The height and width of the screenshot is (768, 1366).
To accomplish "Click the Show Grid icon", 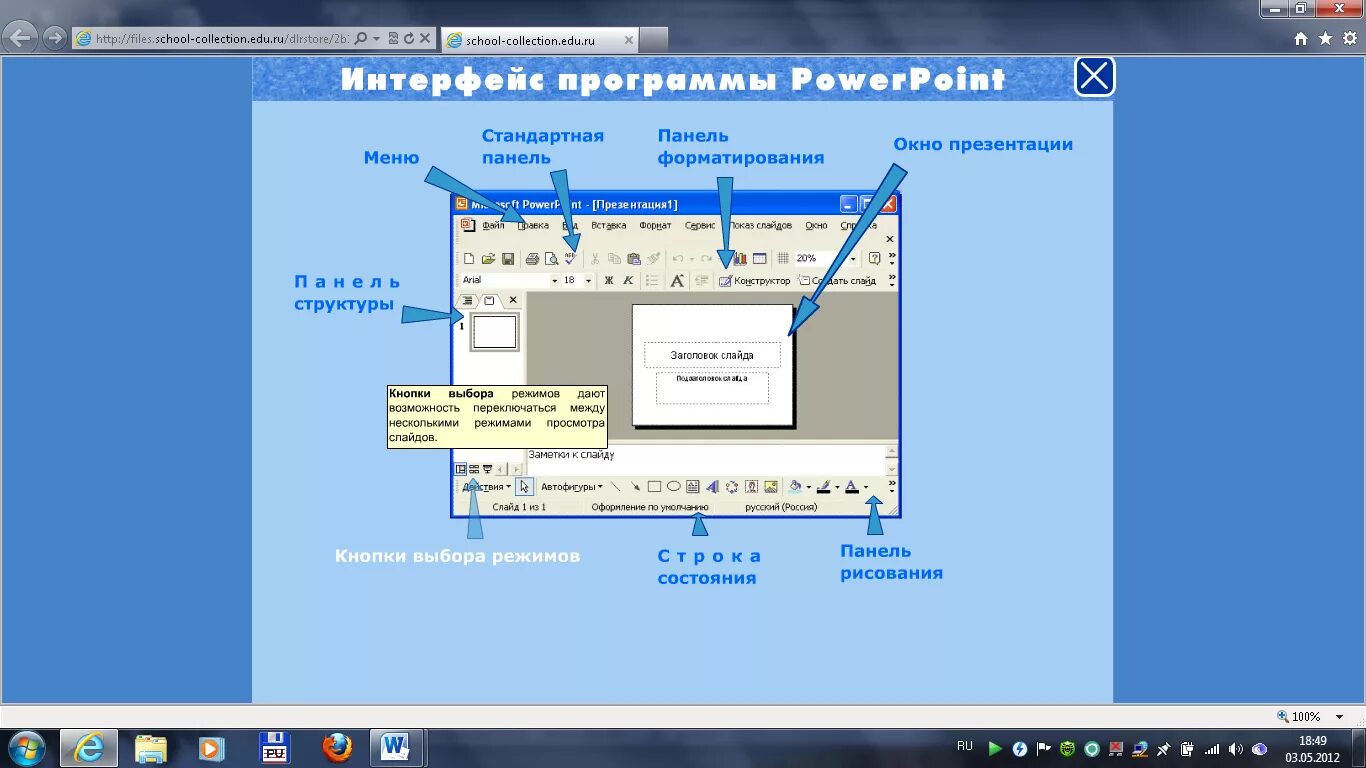I will [783, 259].
